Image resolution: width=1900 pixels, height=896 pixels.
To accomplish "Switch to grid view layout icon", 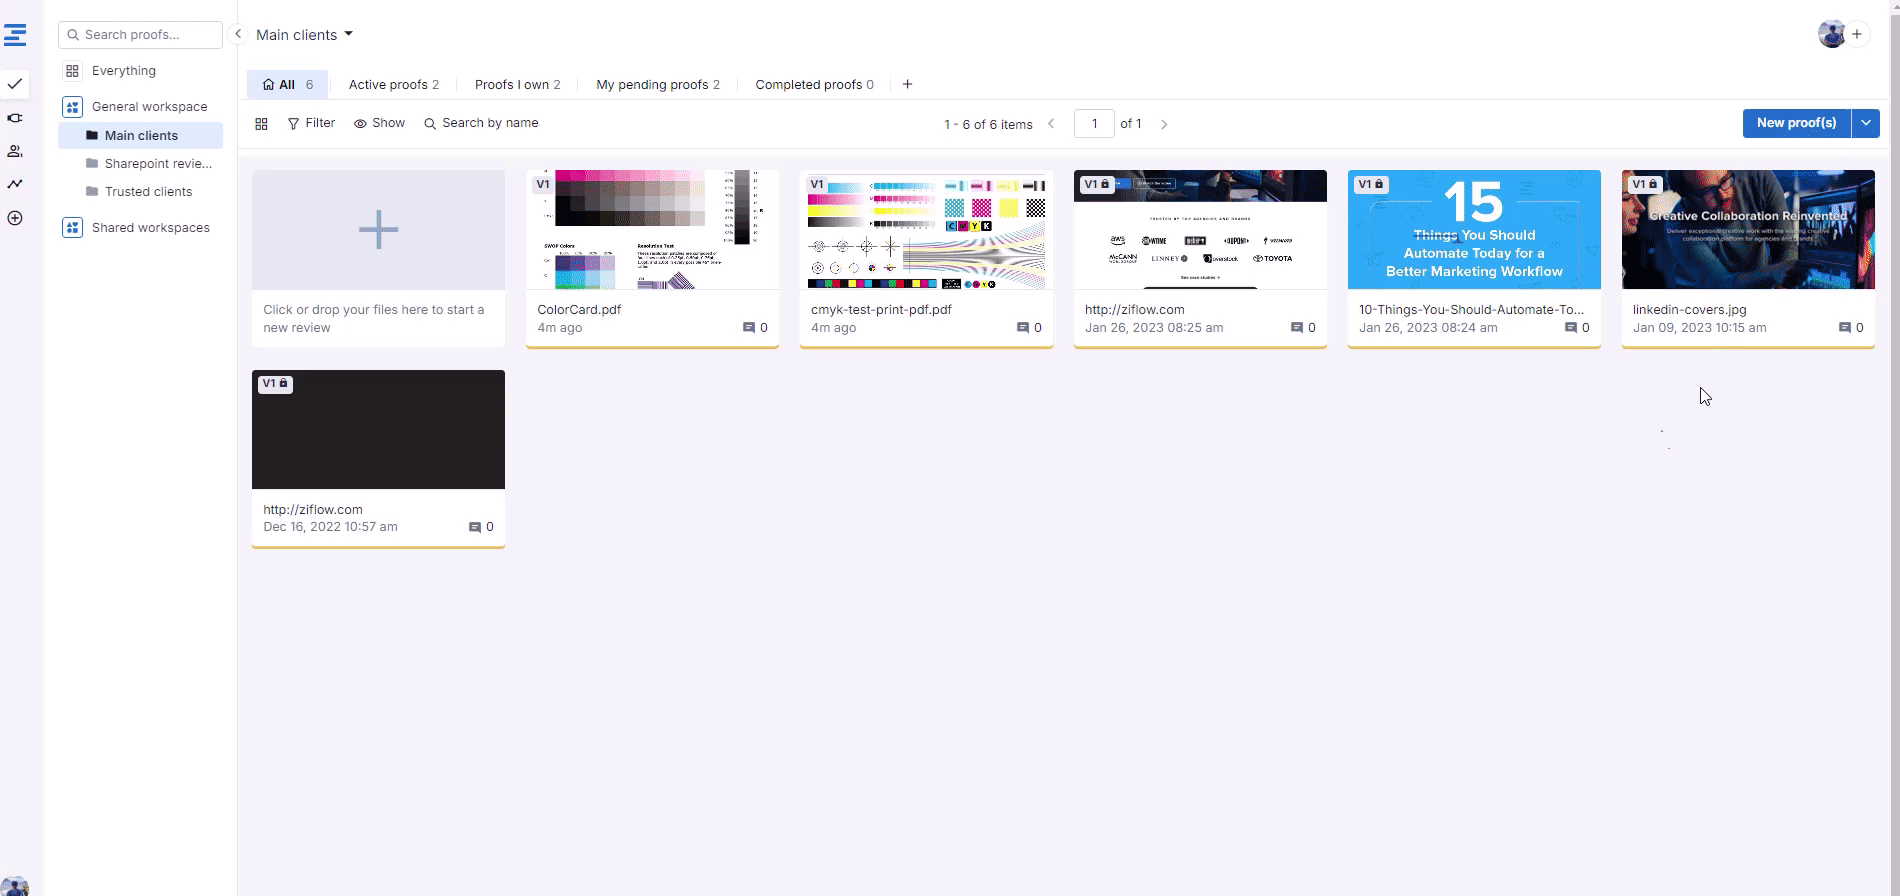I will (x=261, y=124).
